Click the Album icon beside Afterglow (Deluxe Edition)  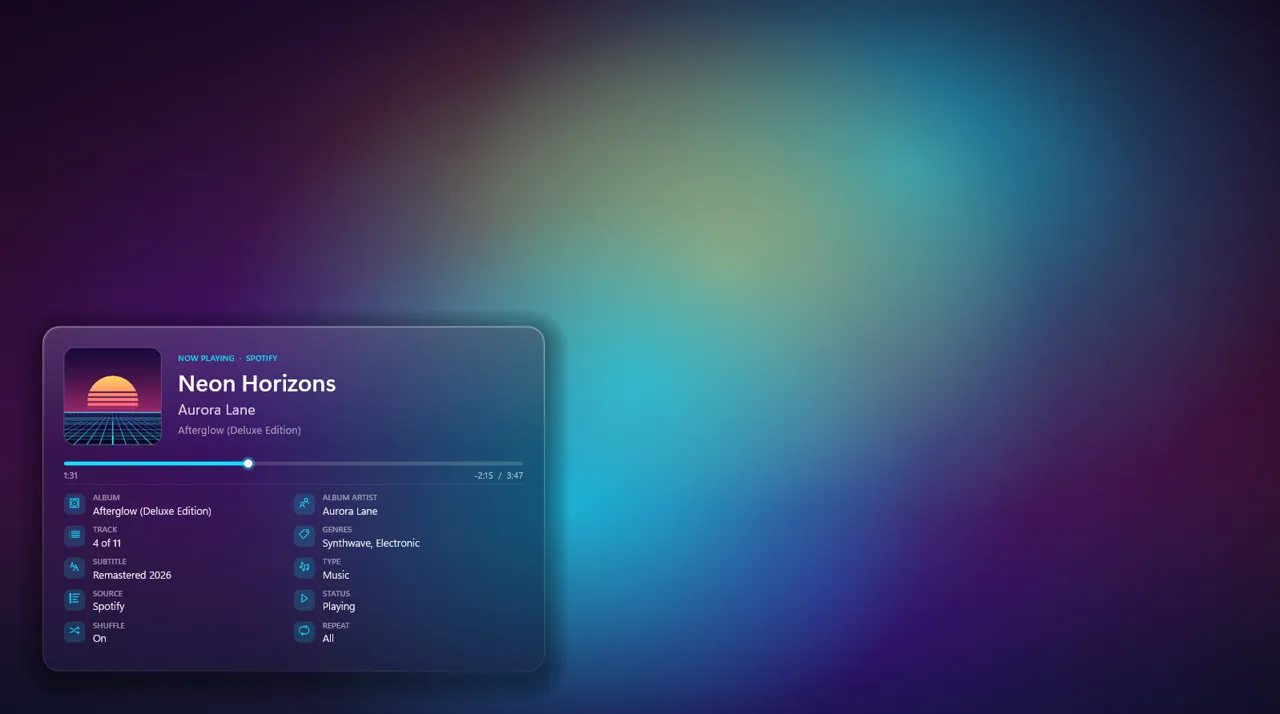[x=74, y=504]
